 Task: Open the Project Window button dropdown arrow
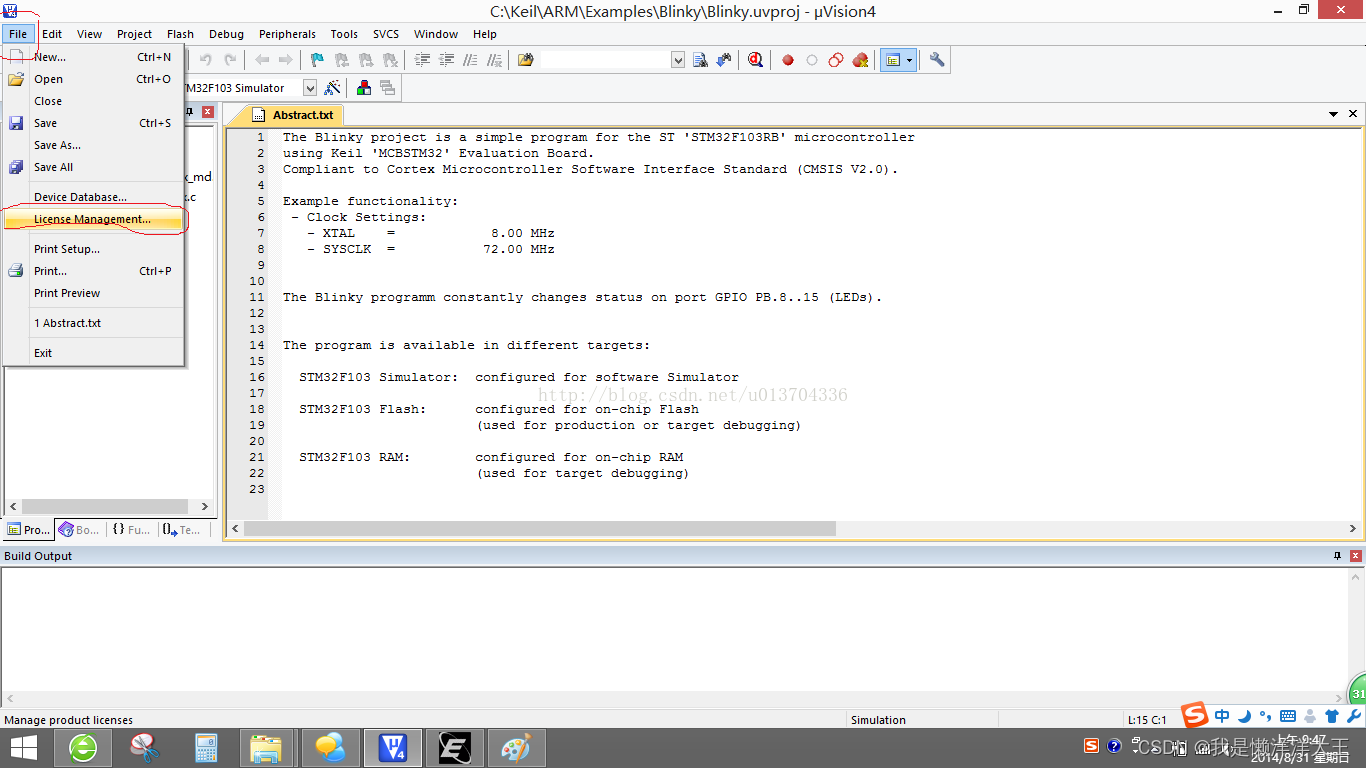coord(910,60)
